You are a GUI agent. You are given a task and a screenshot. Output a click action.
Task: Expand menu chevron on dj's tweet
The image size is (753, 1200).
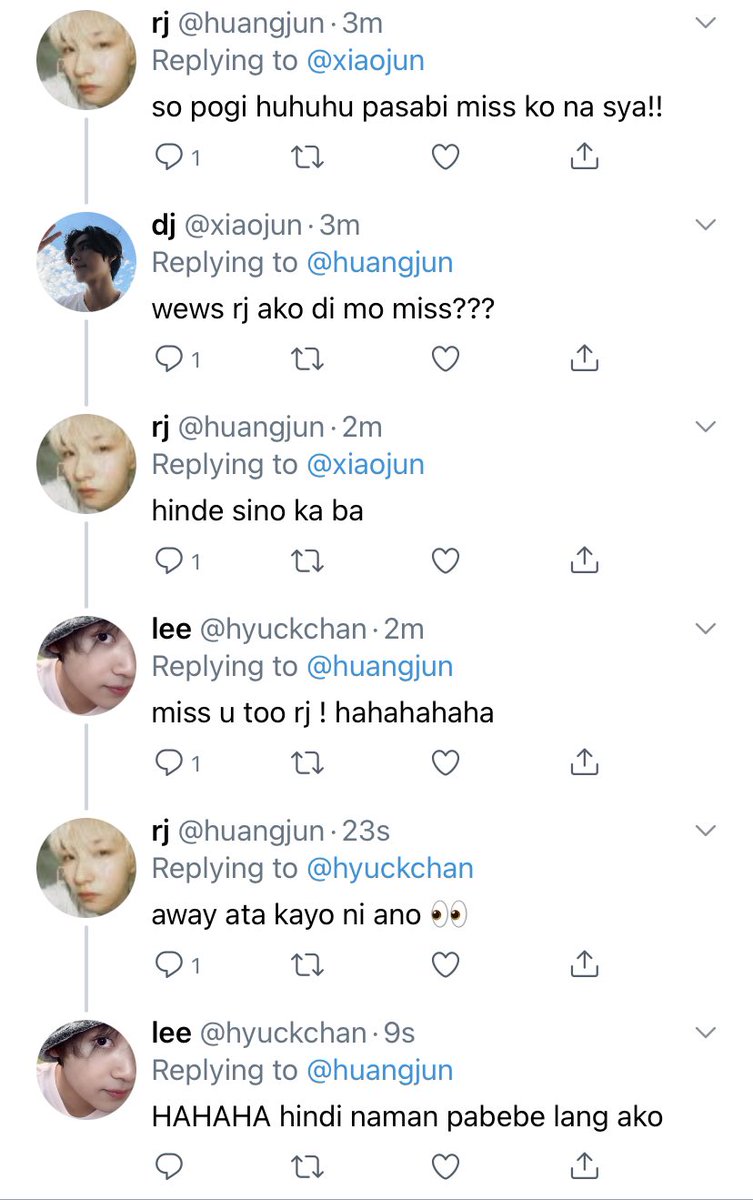point(706,225)
